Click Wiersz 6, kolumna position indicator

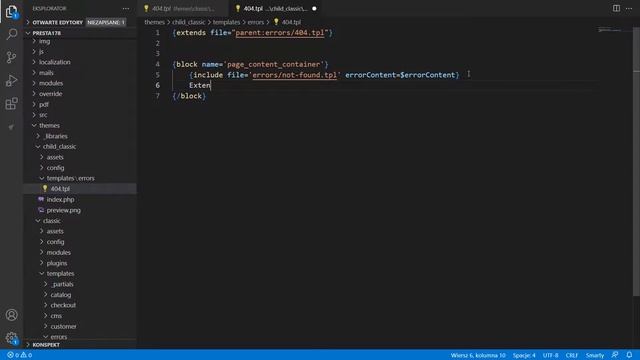[478, 355]
